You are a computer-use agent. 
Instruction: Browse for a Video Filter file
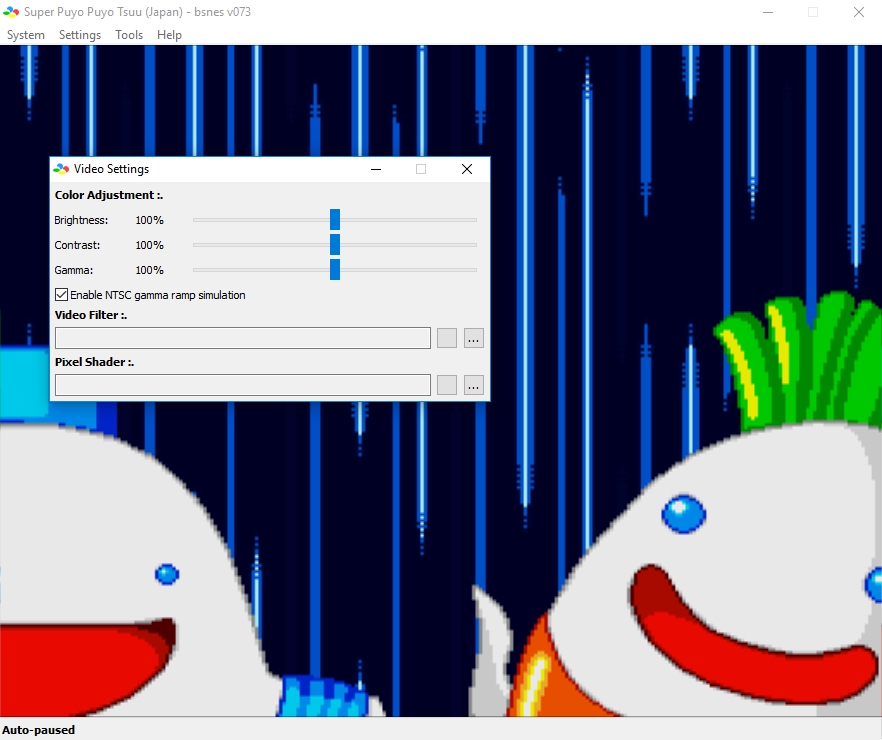tap(474, 339)
